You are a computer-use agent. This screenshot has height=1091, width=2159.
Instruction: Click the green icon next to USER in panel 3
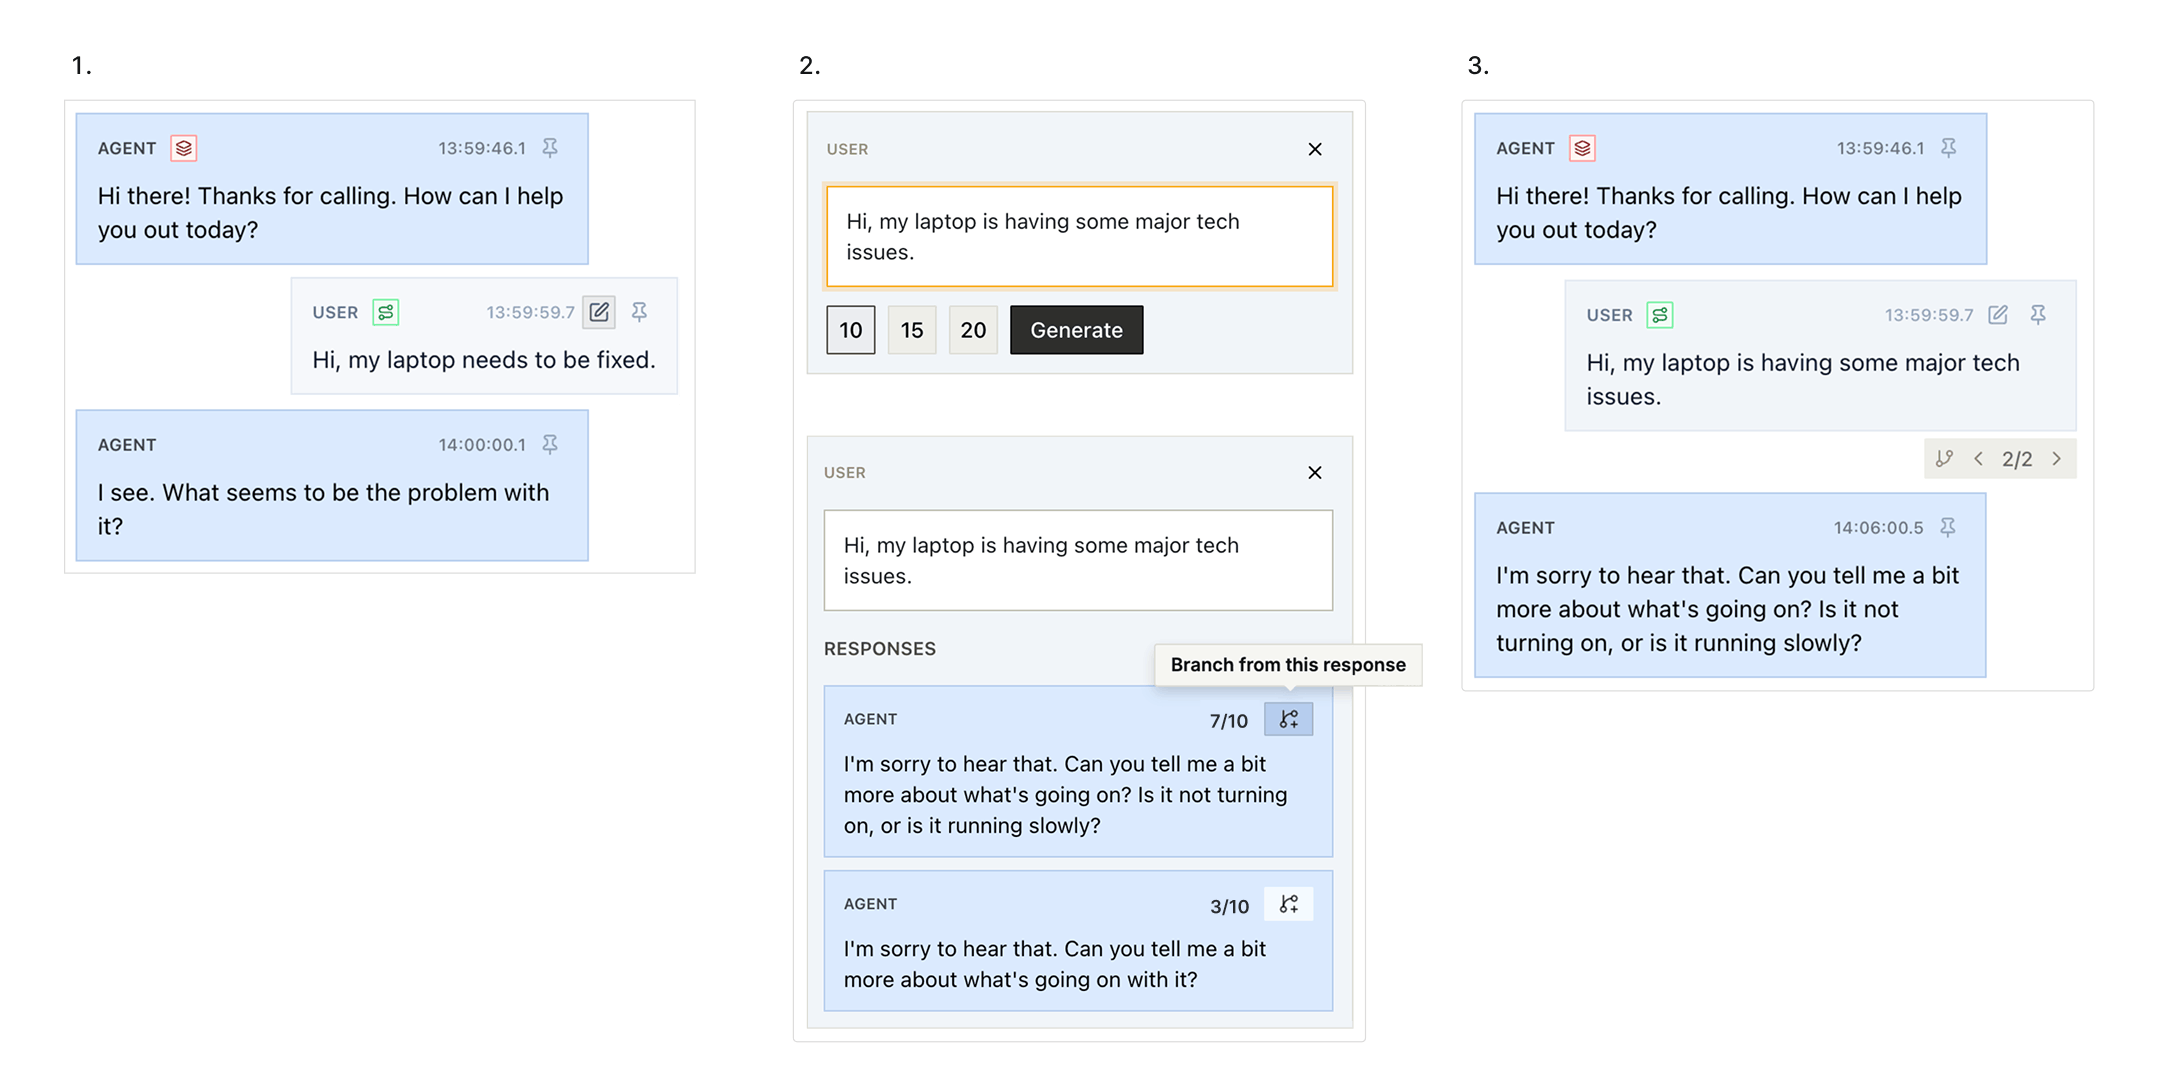click(x=1659, y=315)
